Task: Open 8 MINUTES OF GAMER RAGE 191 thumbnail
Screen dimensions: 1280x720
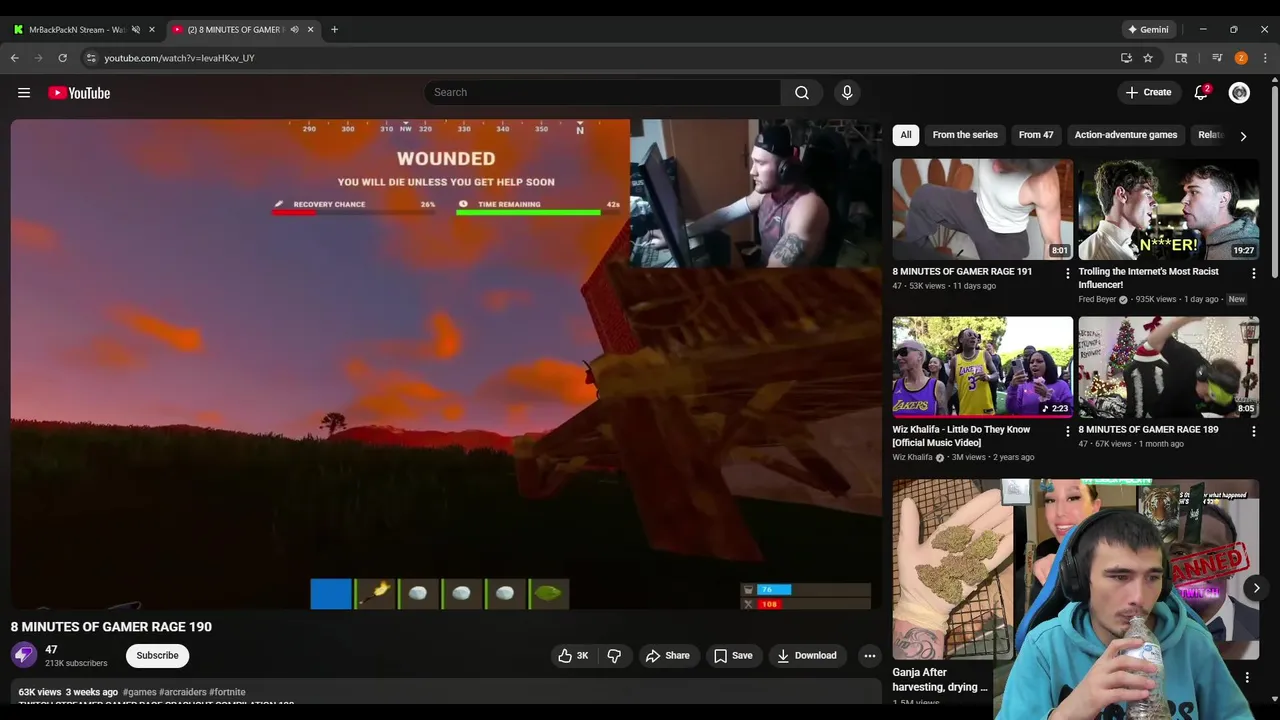Action: click(x=983, y=209)
